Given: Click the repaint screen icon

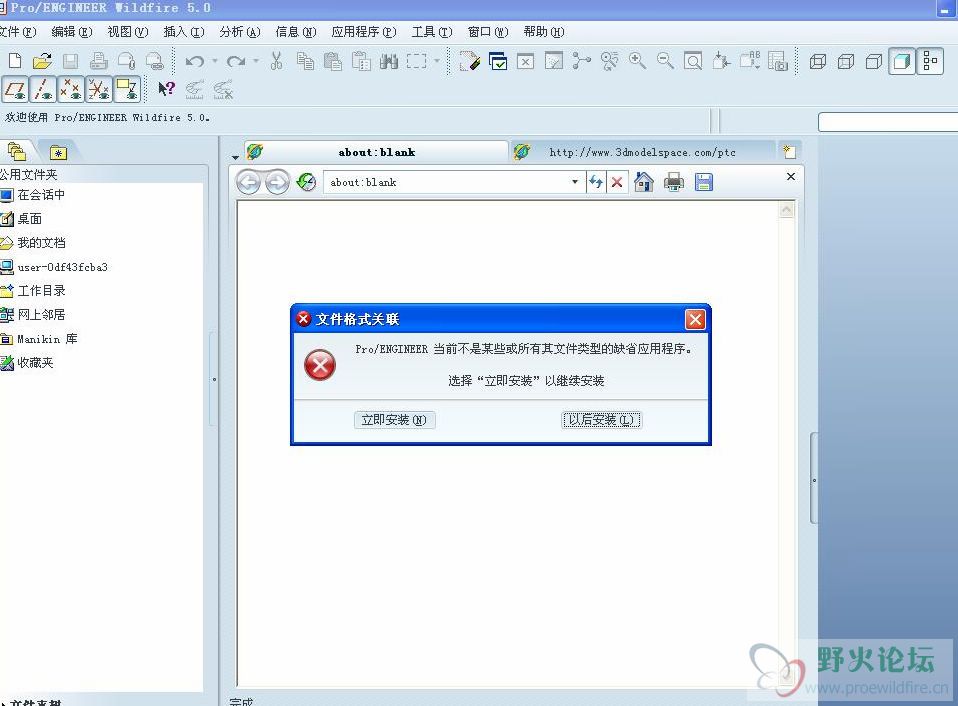Looking at the screenshot, I should coord(469,61).
